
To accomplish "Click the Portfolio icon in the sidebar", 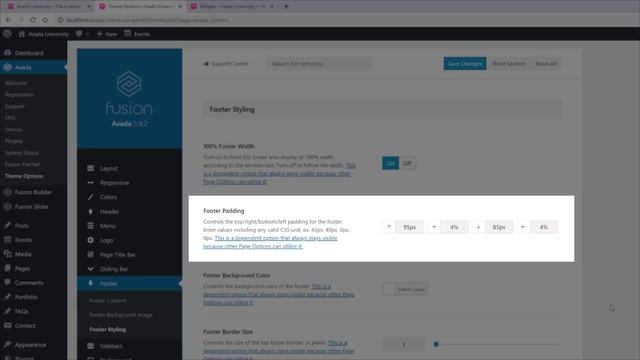I will click(x=7, y=297).
